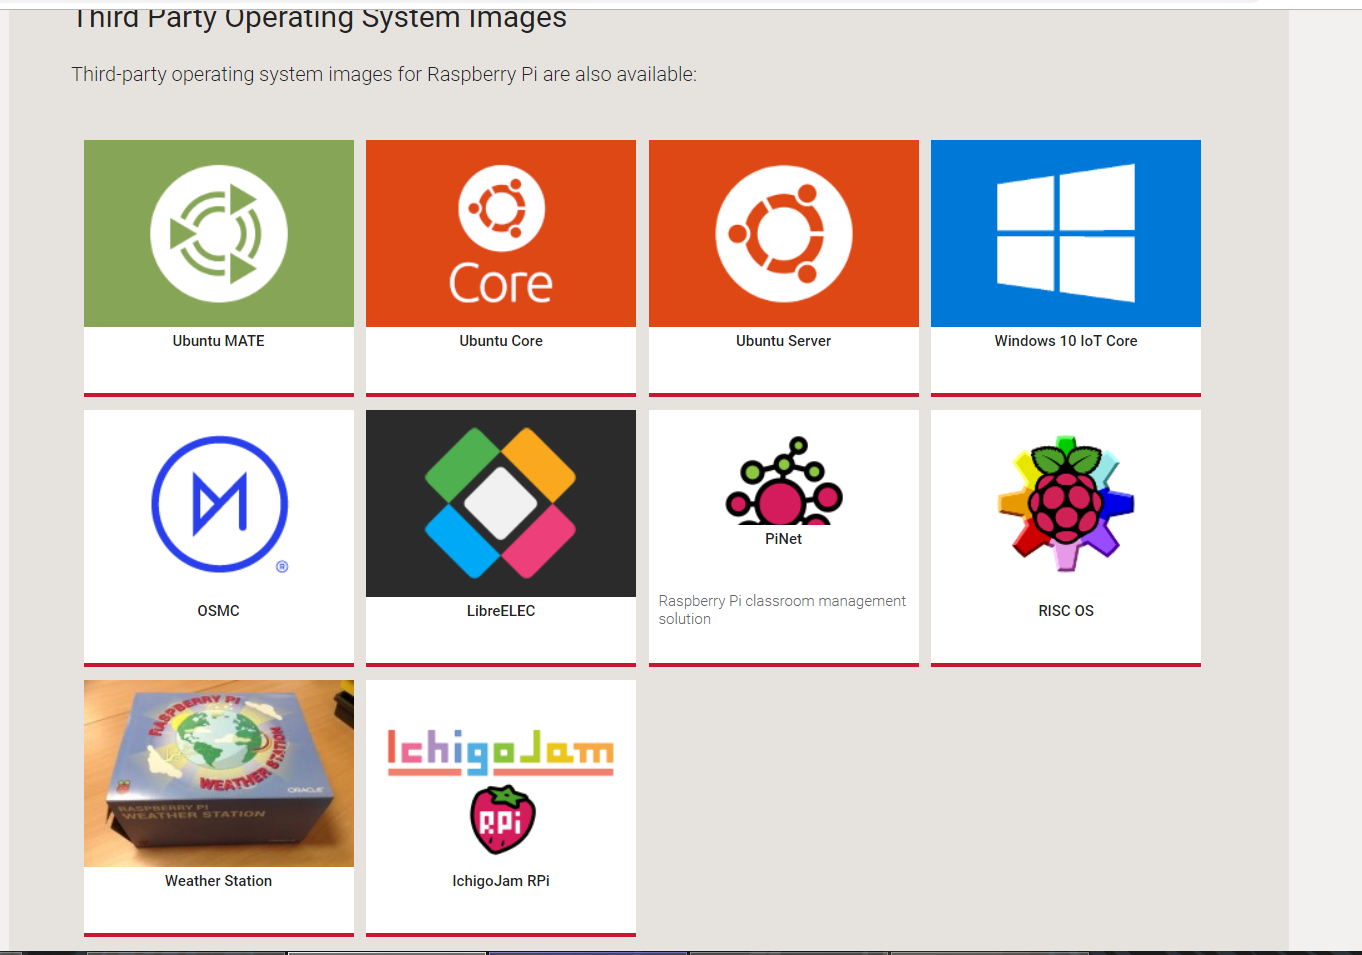This screenshot has height=955, width=1362.
Task: Select the third-party images intro sentence
Action: [x=384, y=74]
